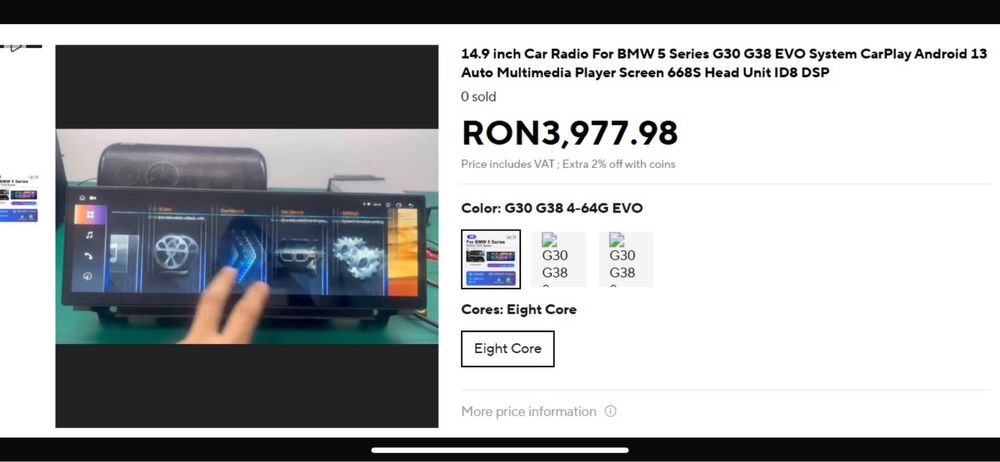The image size is (1000, 462).
Task: Click the info icon beside More price information
Action: point(610,412)
